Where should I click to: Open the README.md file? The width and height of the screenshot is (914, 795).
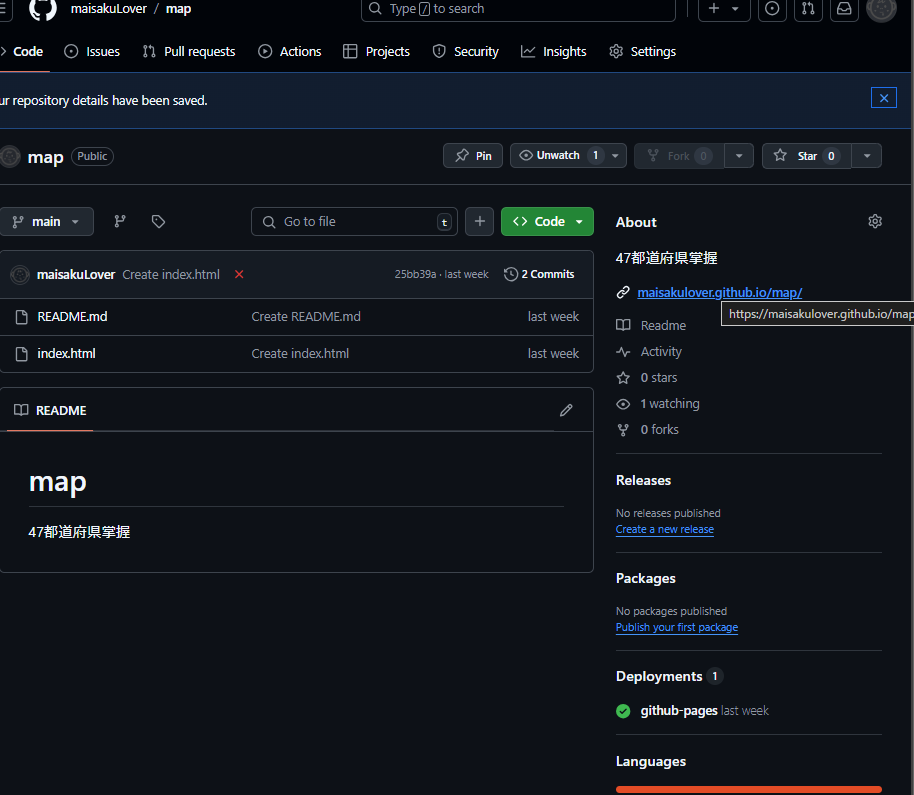point(72,316)
